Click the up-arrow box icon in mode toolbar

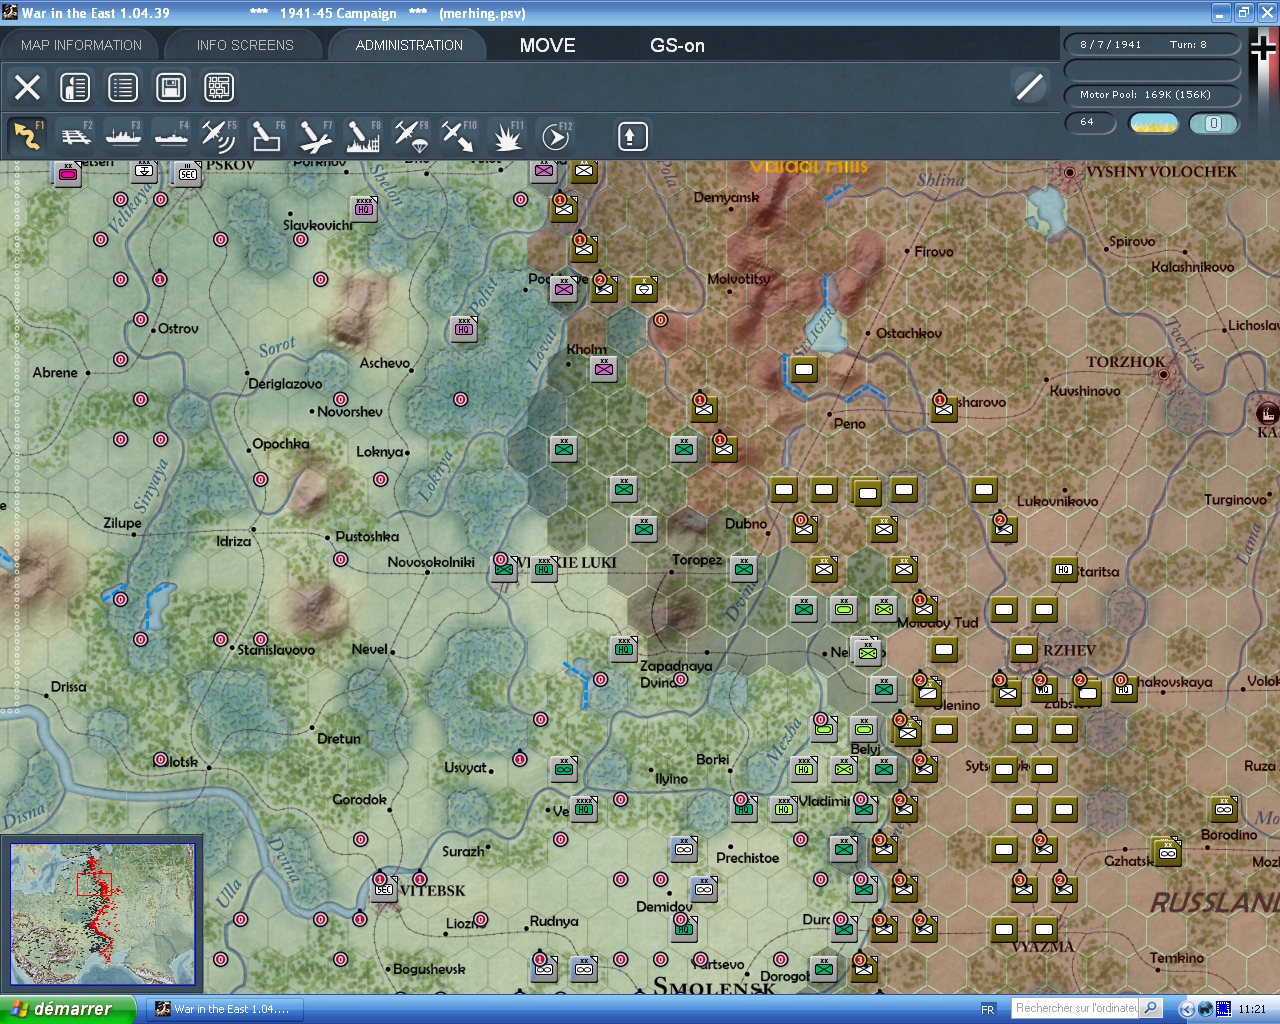pos(632,136)
